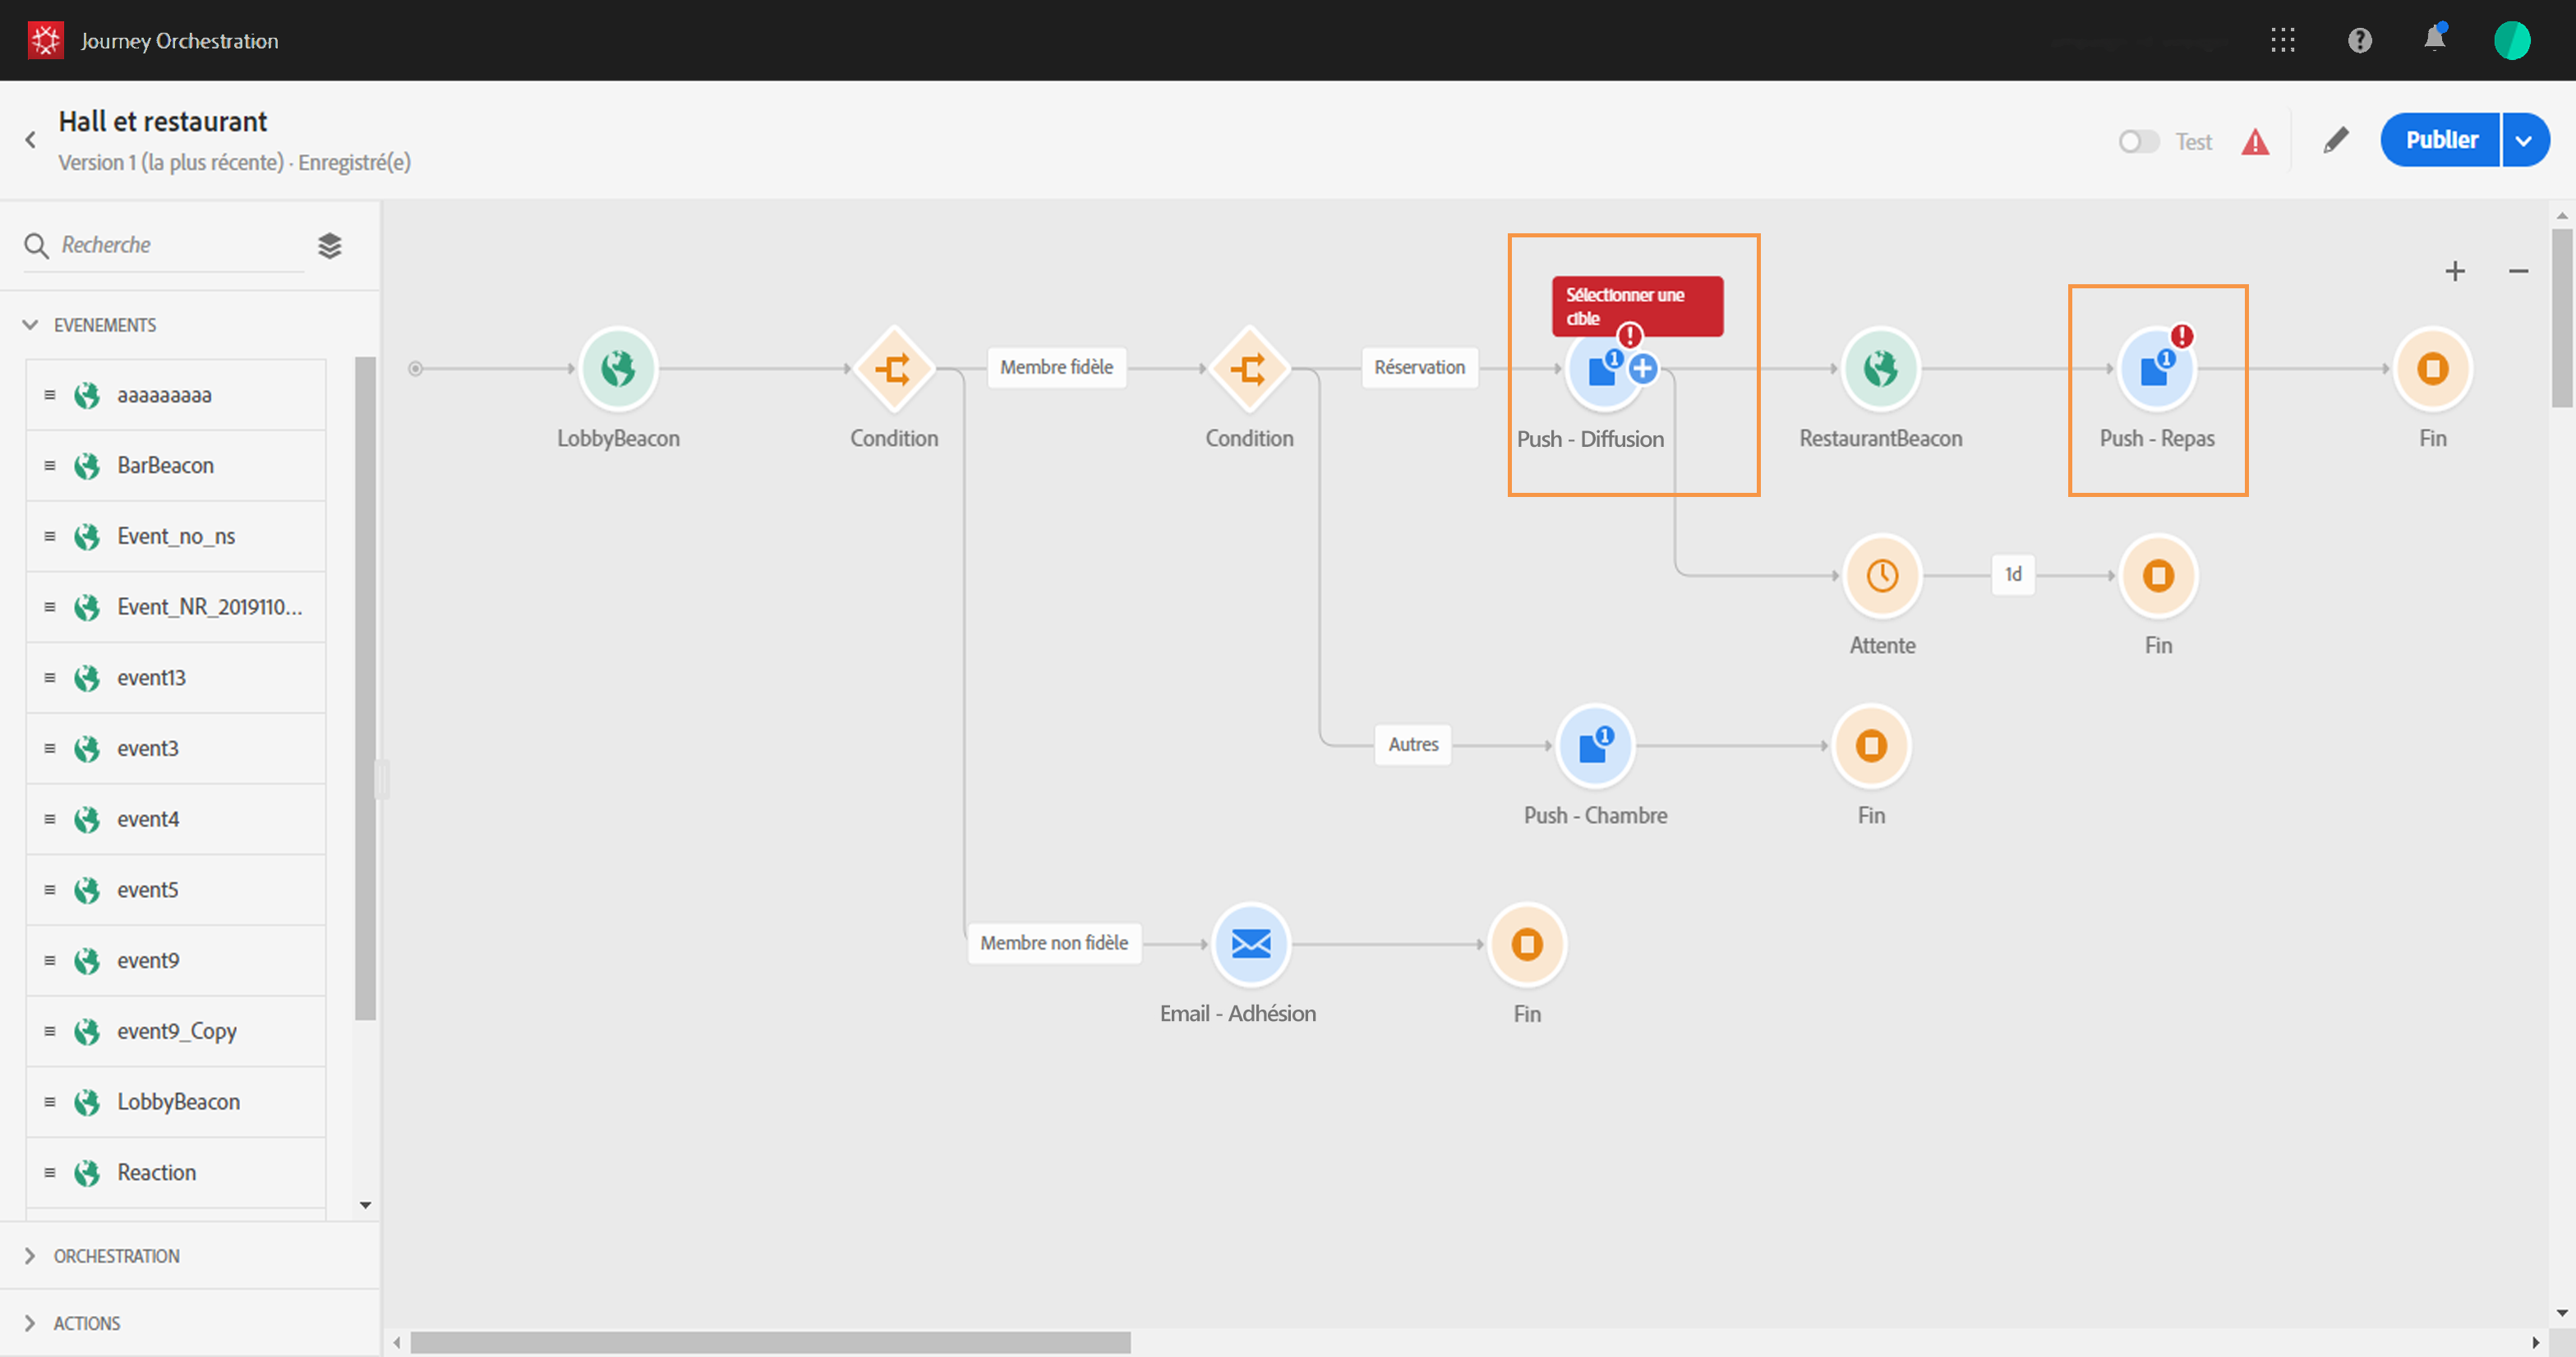Select the Push - Chambre action node
Screen dimensions: 2576x1357
pyautogui.click(x=1595, y=746)
